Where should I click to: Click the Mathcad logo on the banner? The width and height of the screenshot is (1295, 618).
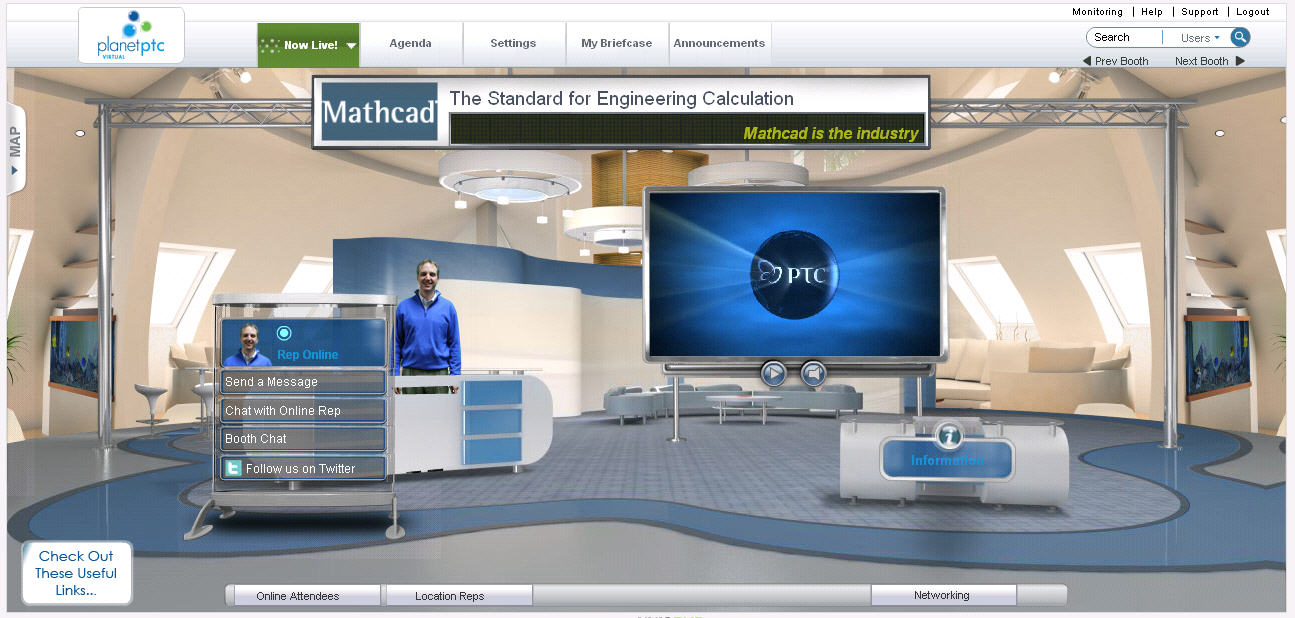380,111
